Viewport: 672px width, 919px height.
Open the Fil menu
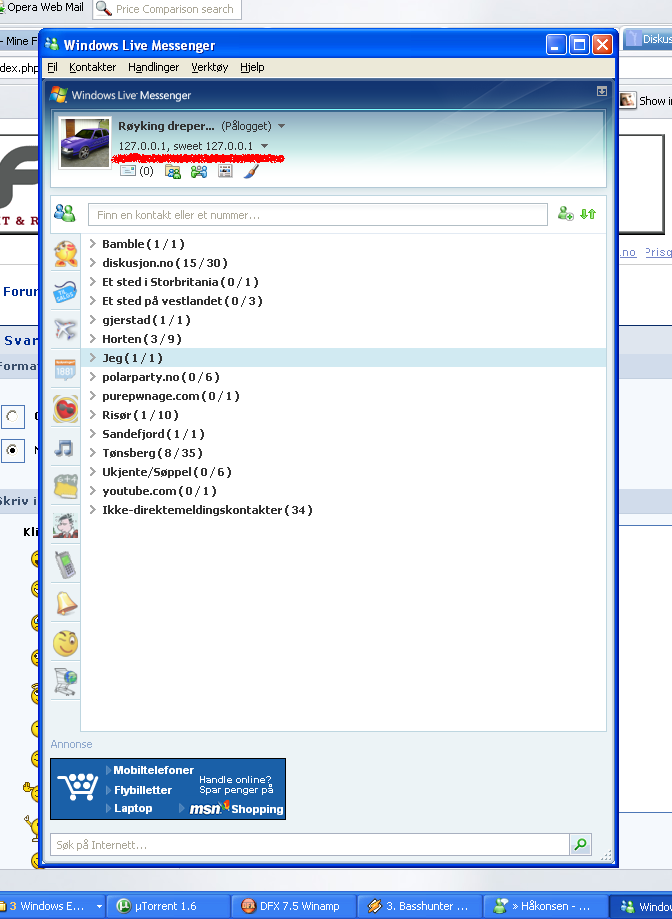52,67
